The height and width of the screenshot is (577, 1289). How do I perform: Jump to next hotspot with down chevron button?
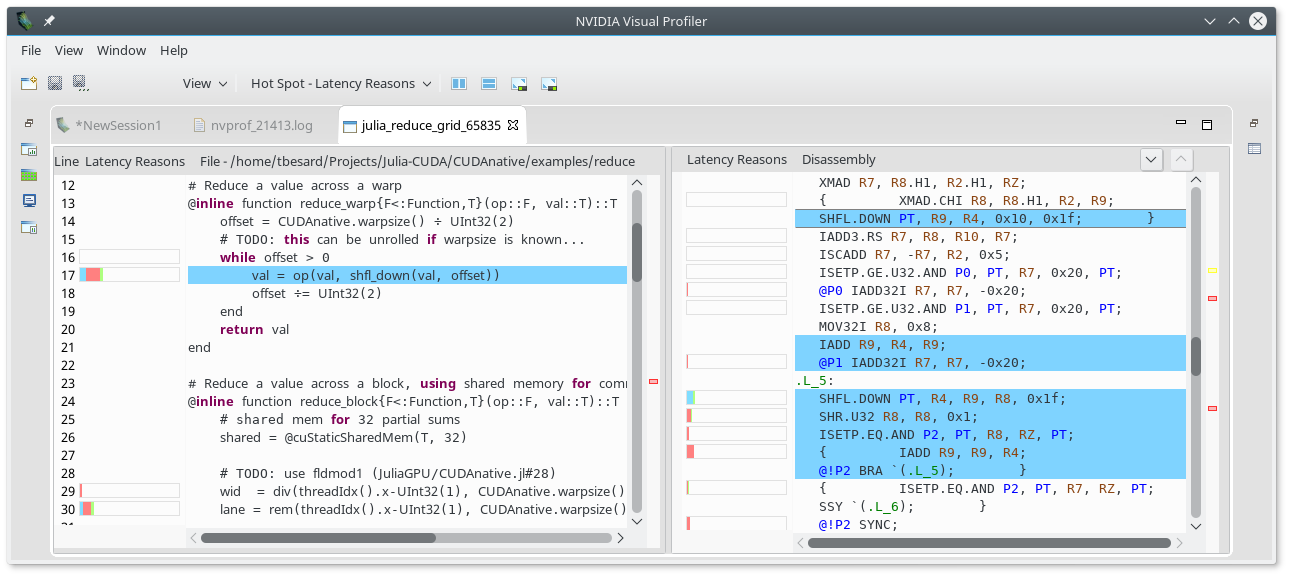tap(1151, 159)
